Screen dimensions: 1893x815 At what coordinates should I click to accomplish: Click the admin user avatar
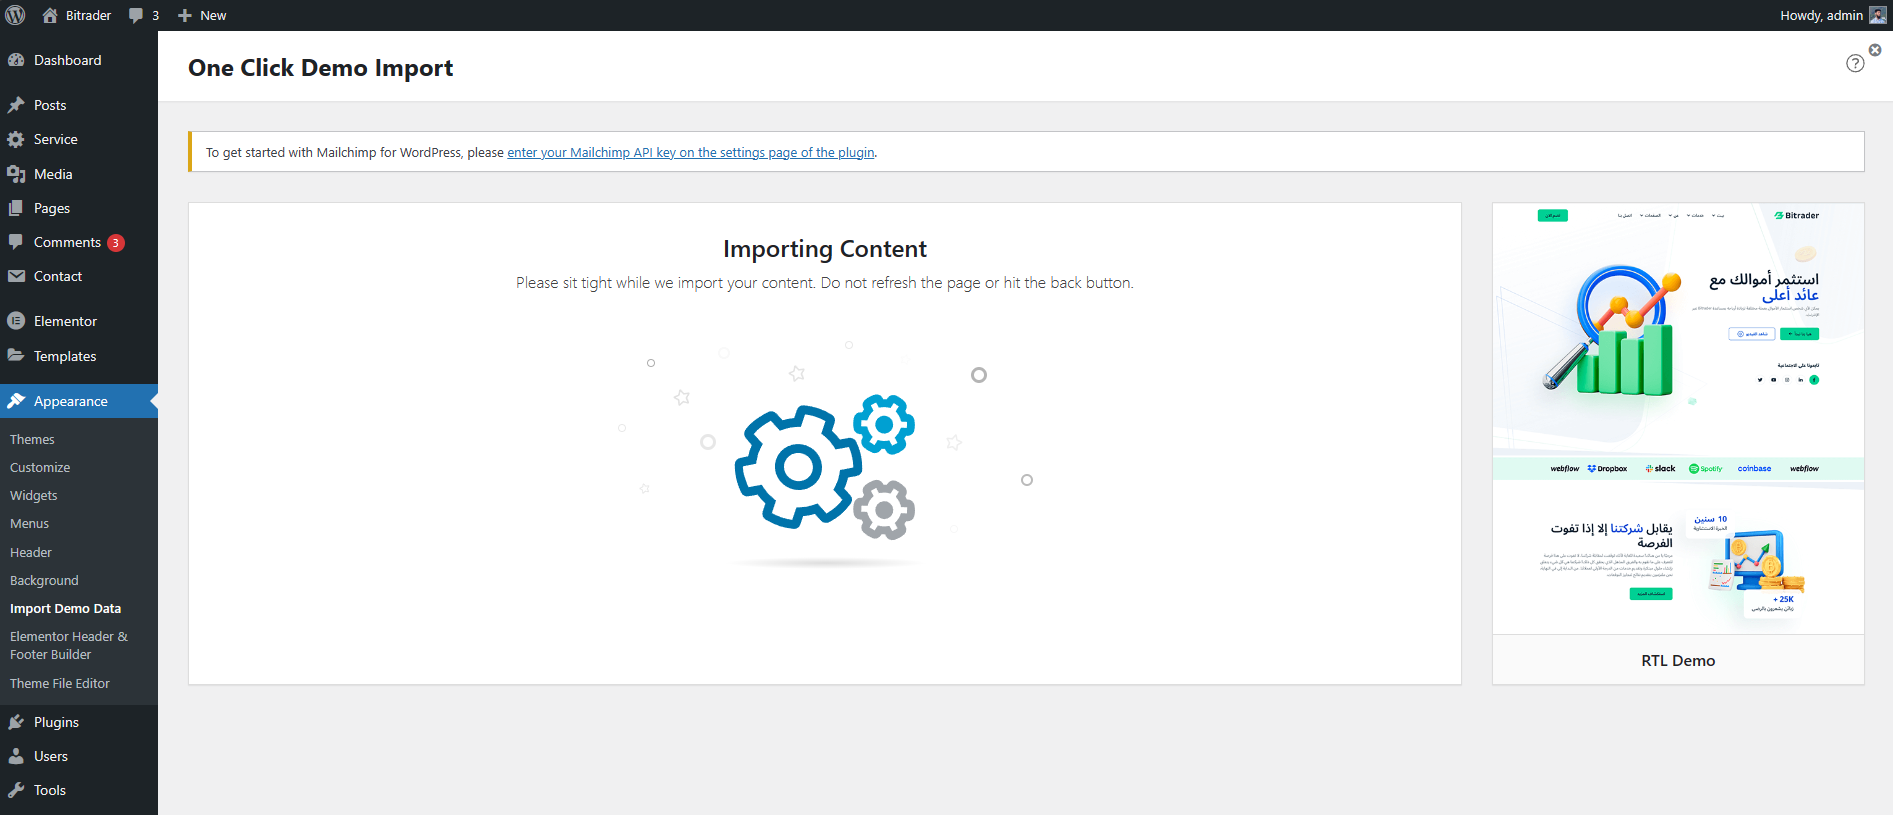(1878, 15)
